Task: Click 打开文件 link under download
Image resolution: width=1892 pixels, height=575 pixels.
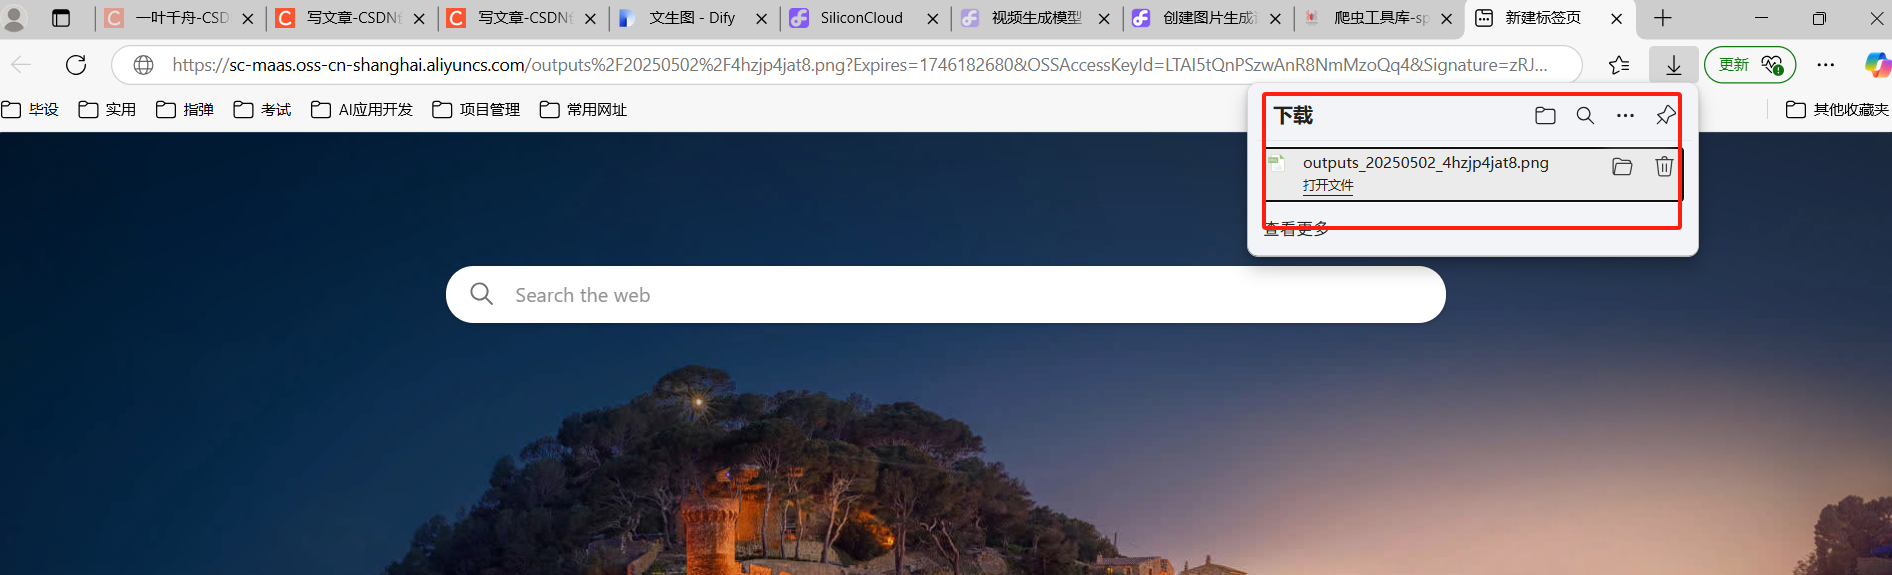Action: click(1328, 185)
